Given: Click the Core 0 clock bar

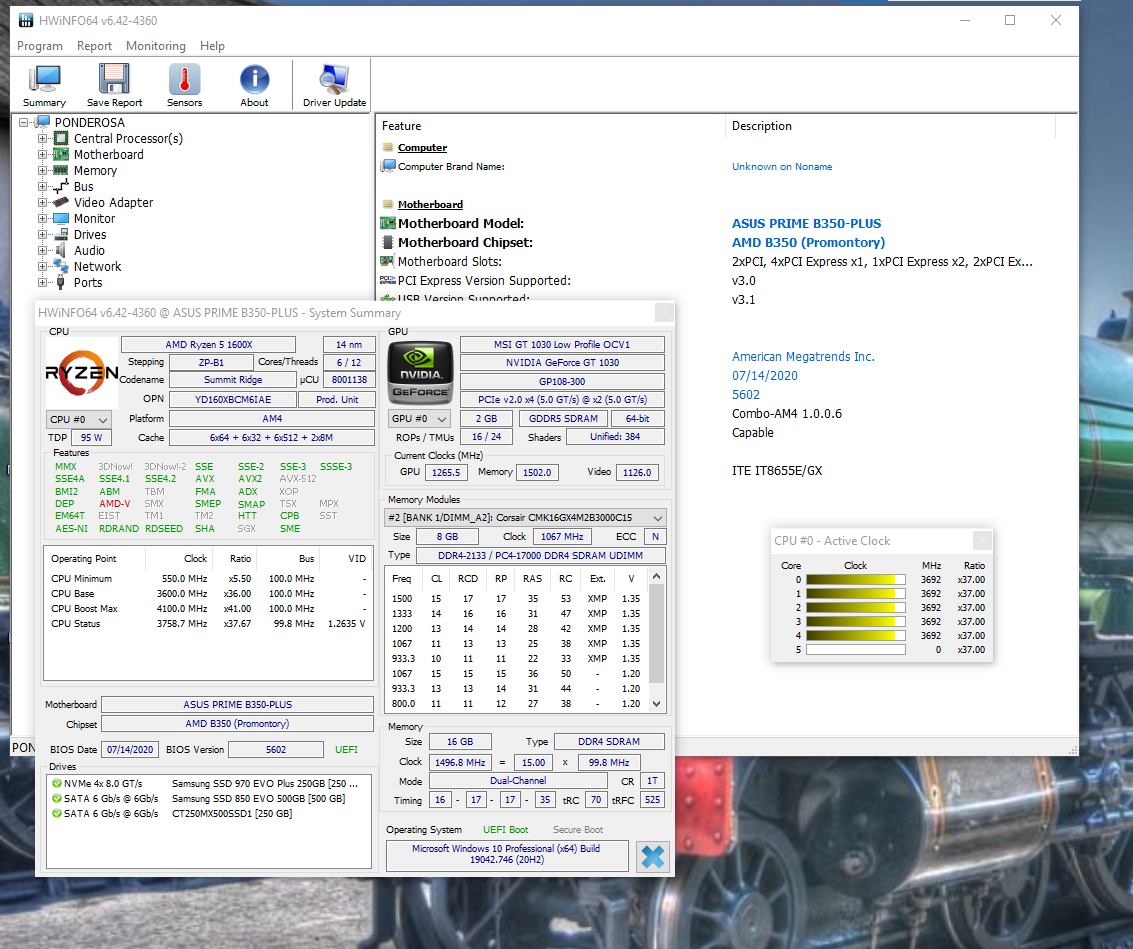Looking at the screenshot, I should coord(856,580).
